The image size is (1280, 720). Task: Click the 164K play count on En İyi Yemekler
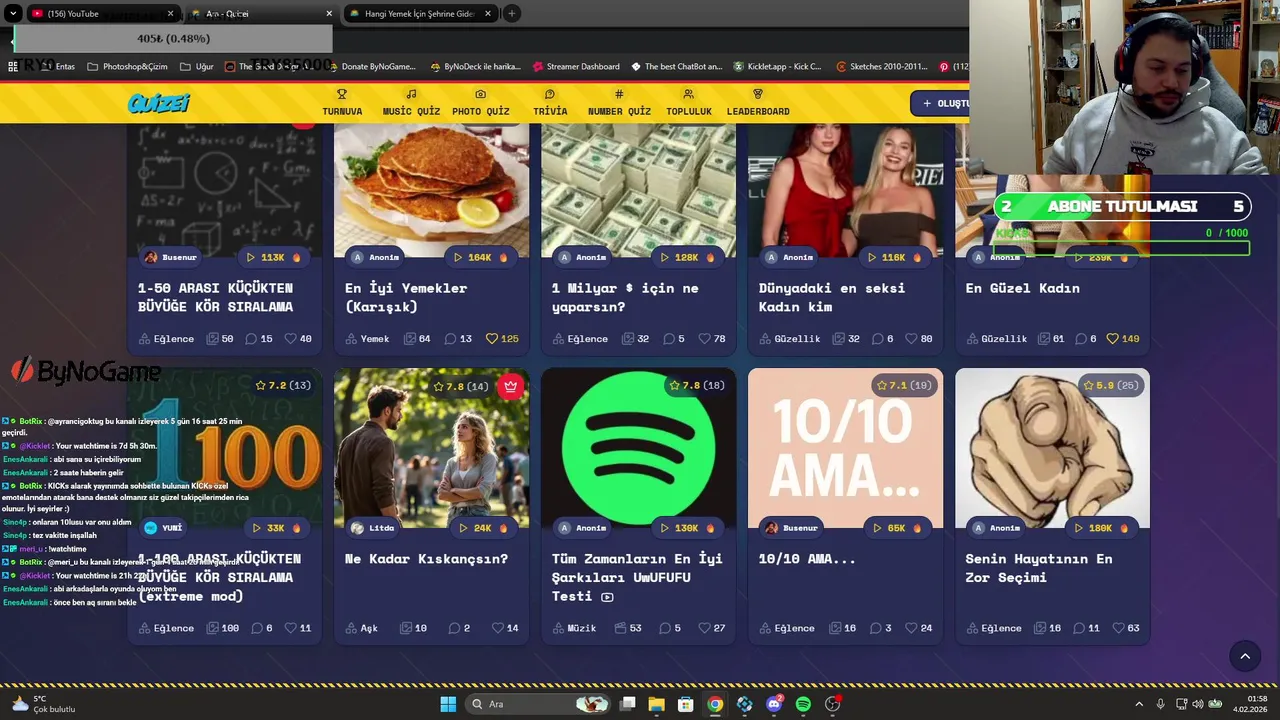point(481,257)
